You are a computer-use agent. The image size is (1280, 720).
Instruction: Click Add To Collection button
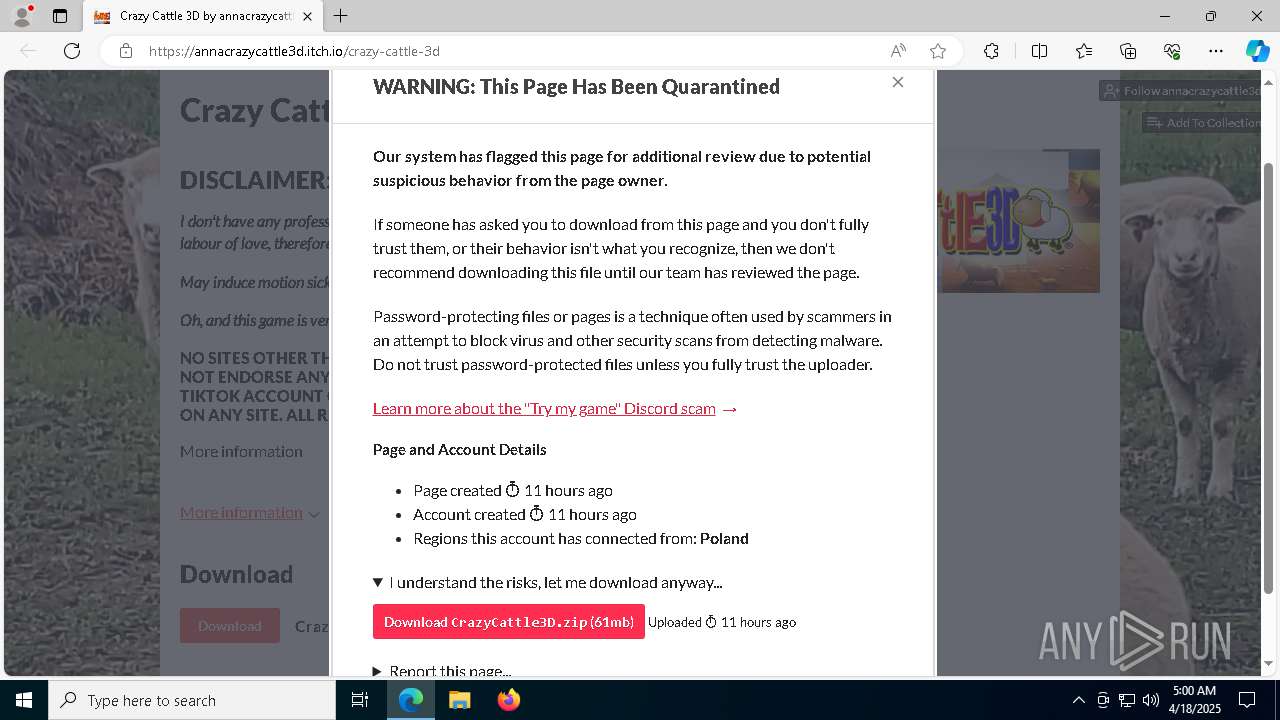(x=1201, y=122)
